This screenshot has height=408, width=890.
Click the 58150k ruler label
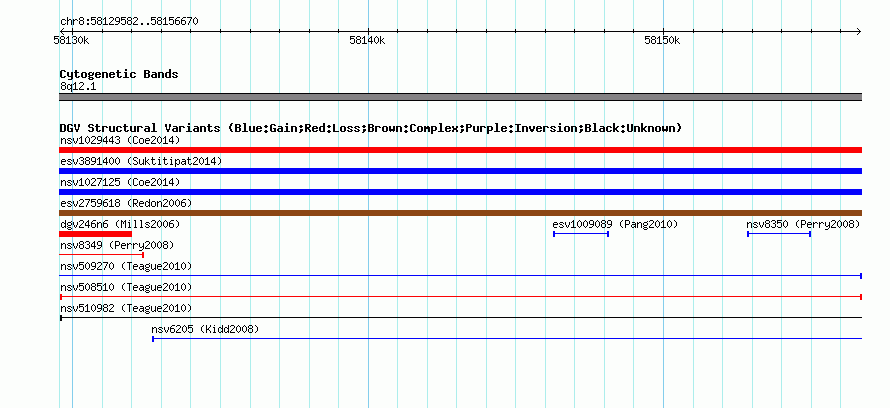tap(662, 40)
